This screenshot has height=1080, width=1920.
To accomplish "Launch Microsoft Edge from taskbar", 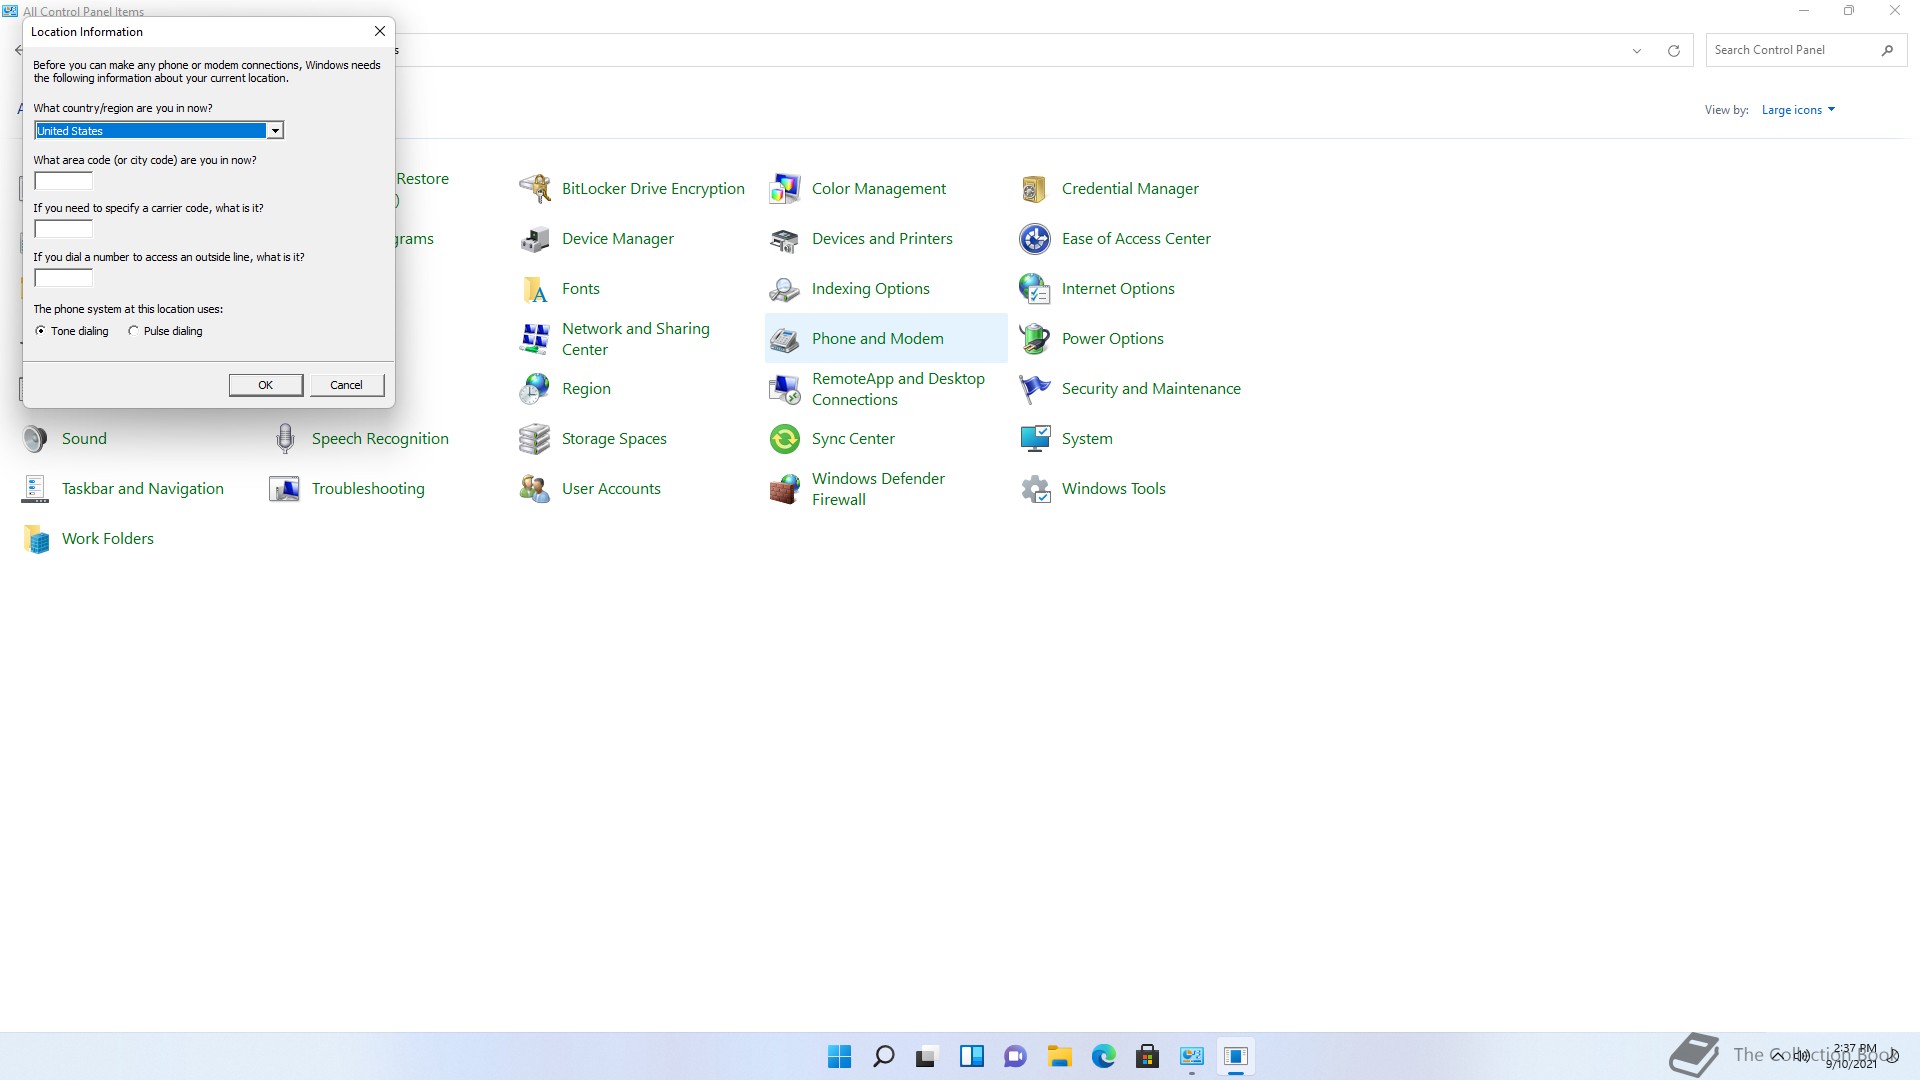I will tap(1103, 1056).
